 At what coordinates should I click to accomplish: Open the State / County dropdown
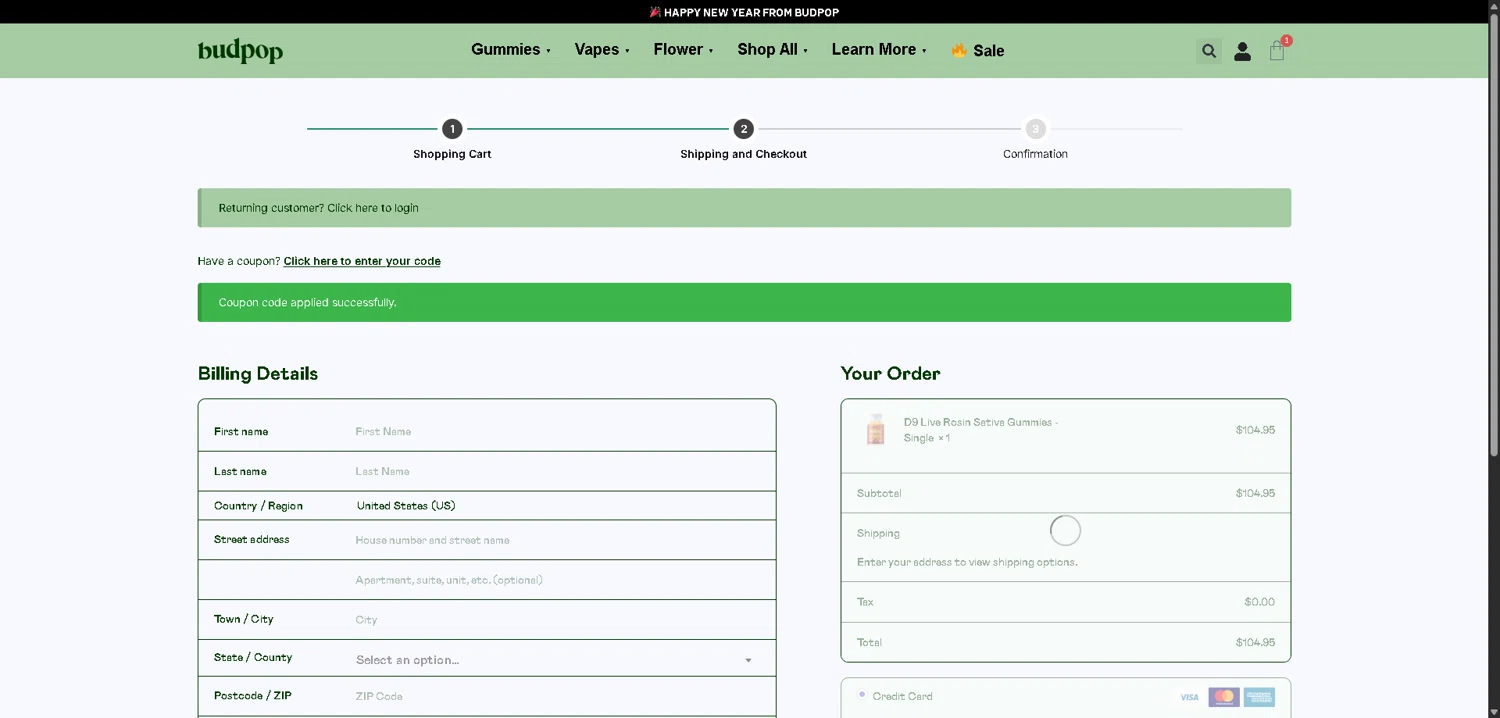pyautogui.click(x=554, y=660)
